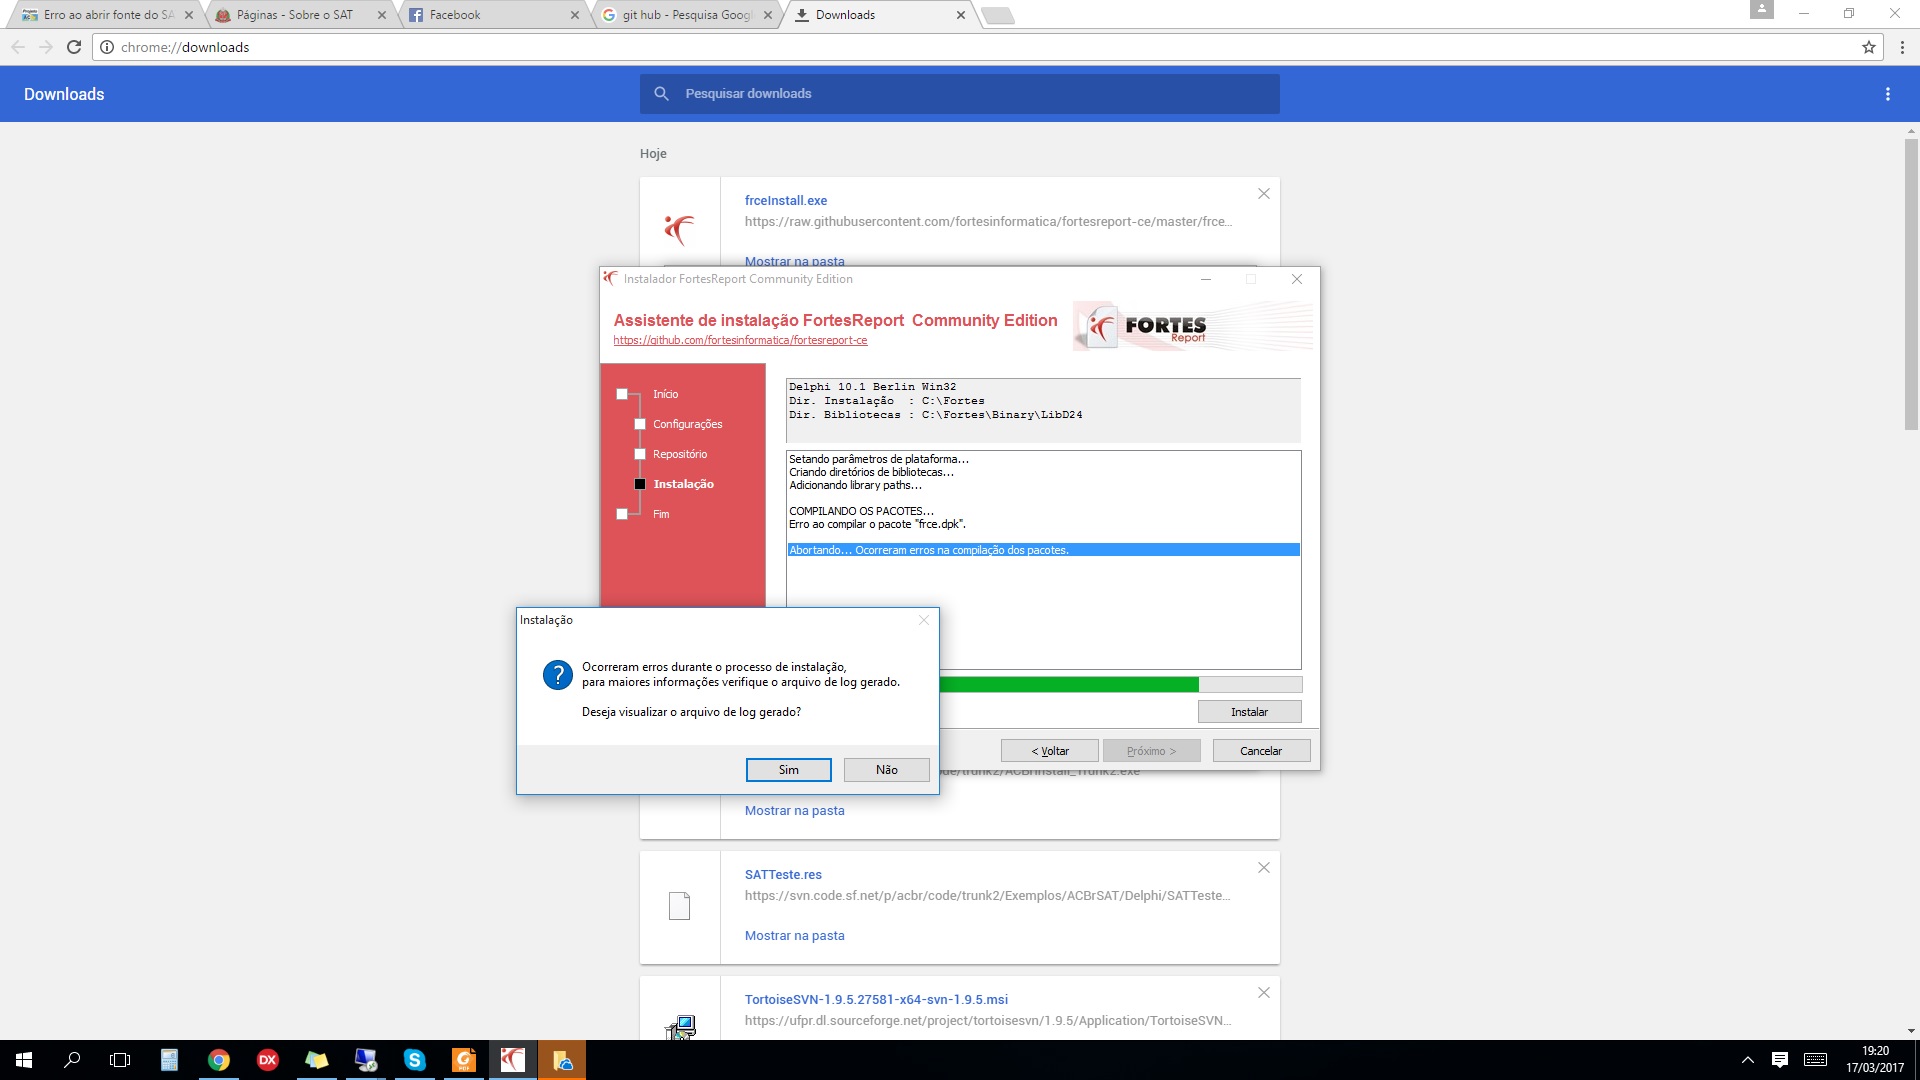Image resolution: width=1920 pixels, height=1080 pixels.
Task: Open the Chrome profile icon in the title bar
Action: click(x=1761, y=10)
